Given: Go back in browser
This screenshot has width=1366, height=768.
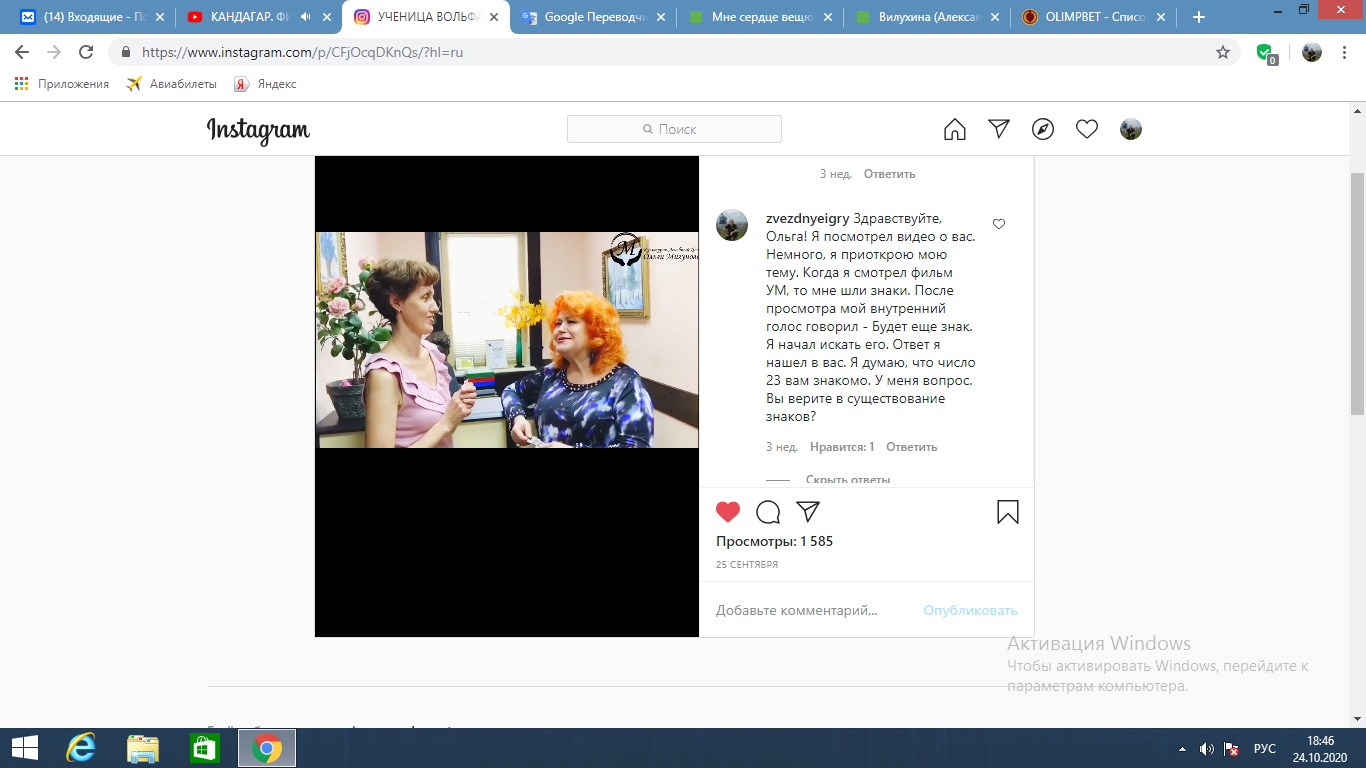Looking at the screenshot, I should coord(22,52).
